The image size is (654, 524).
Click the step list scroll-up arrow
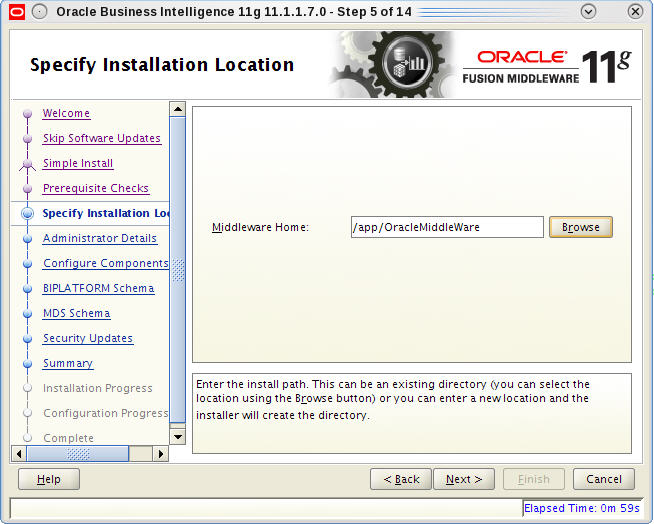pyautogui.click(x=178, y=109)
